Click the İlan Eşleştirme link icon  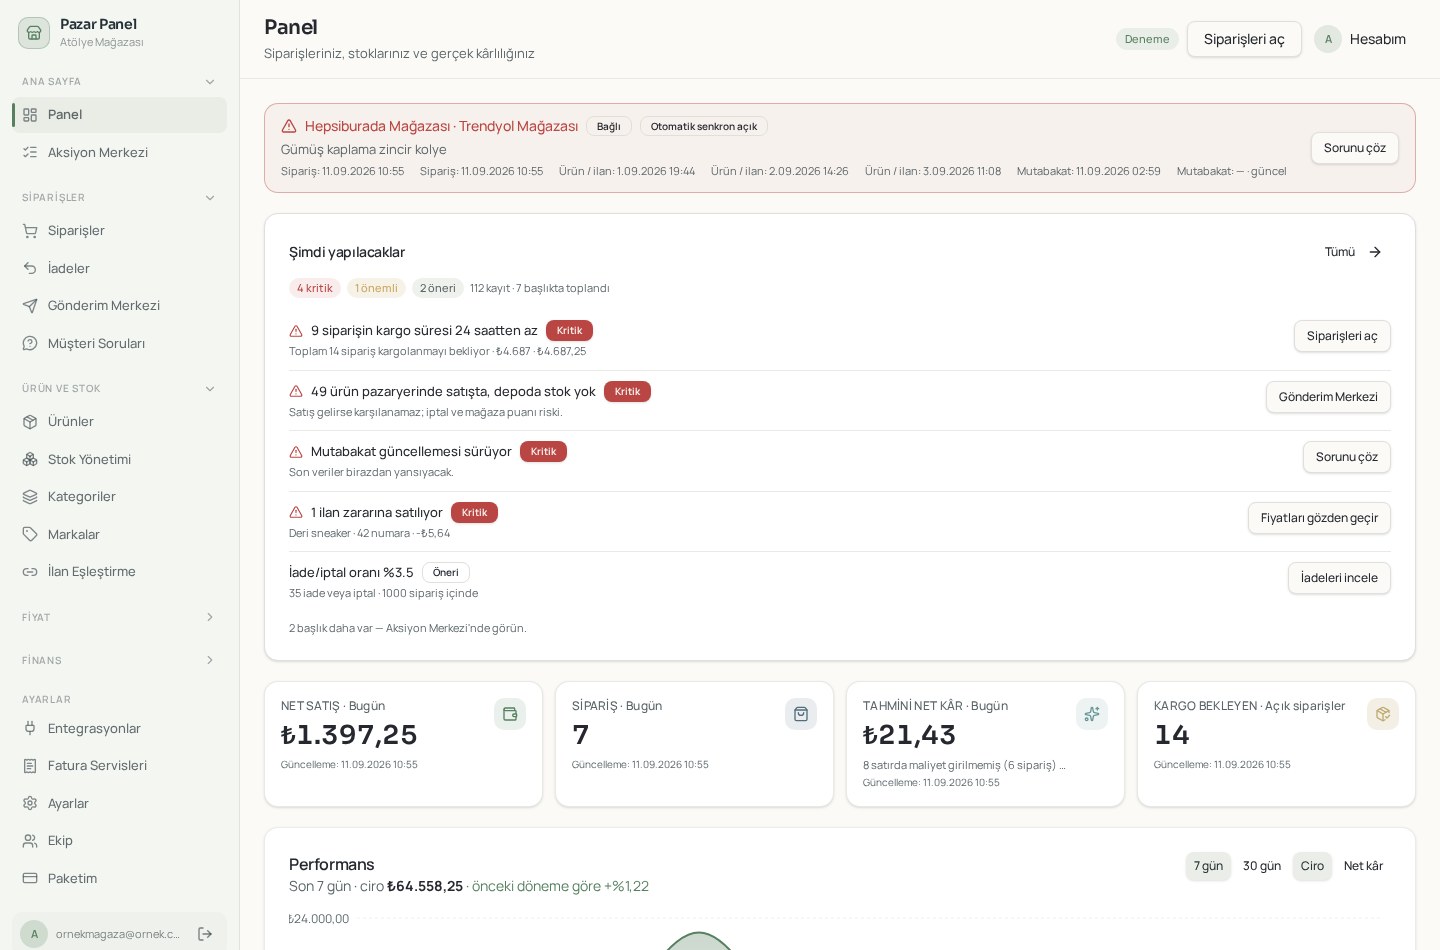coord(30,572)
